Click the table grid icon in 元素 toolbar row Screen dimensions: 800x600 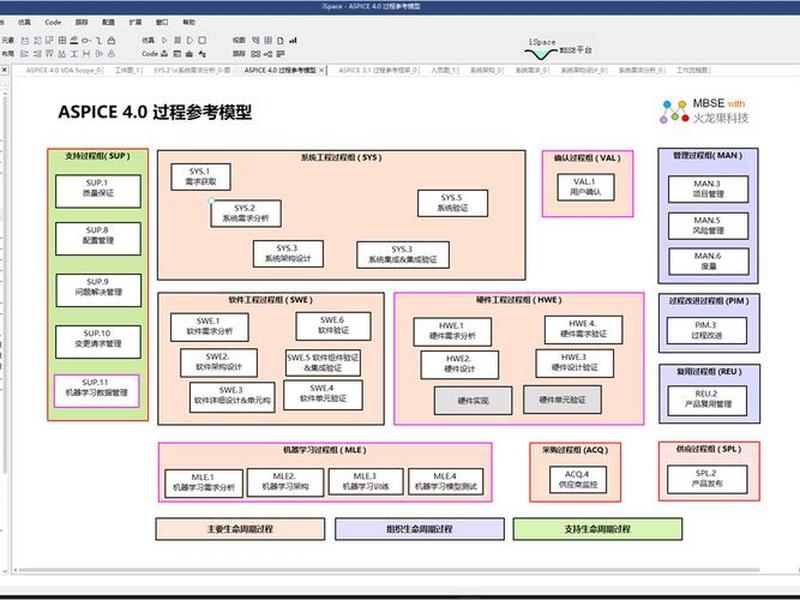coord(62,40)
